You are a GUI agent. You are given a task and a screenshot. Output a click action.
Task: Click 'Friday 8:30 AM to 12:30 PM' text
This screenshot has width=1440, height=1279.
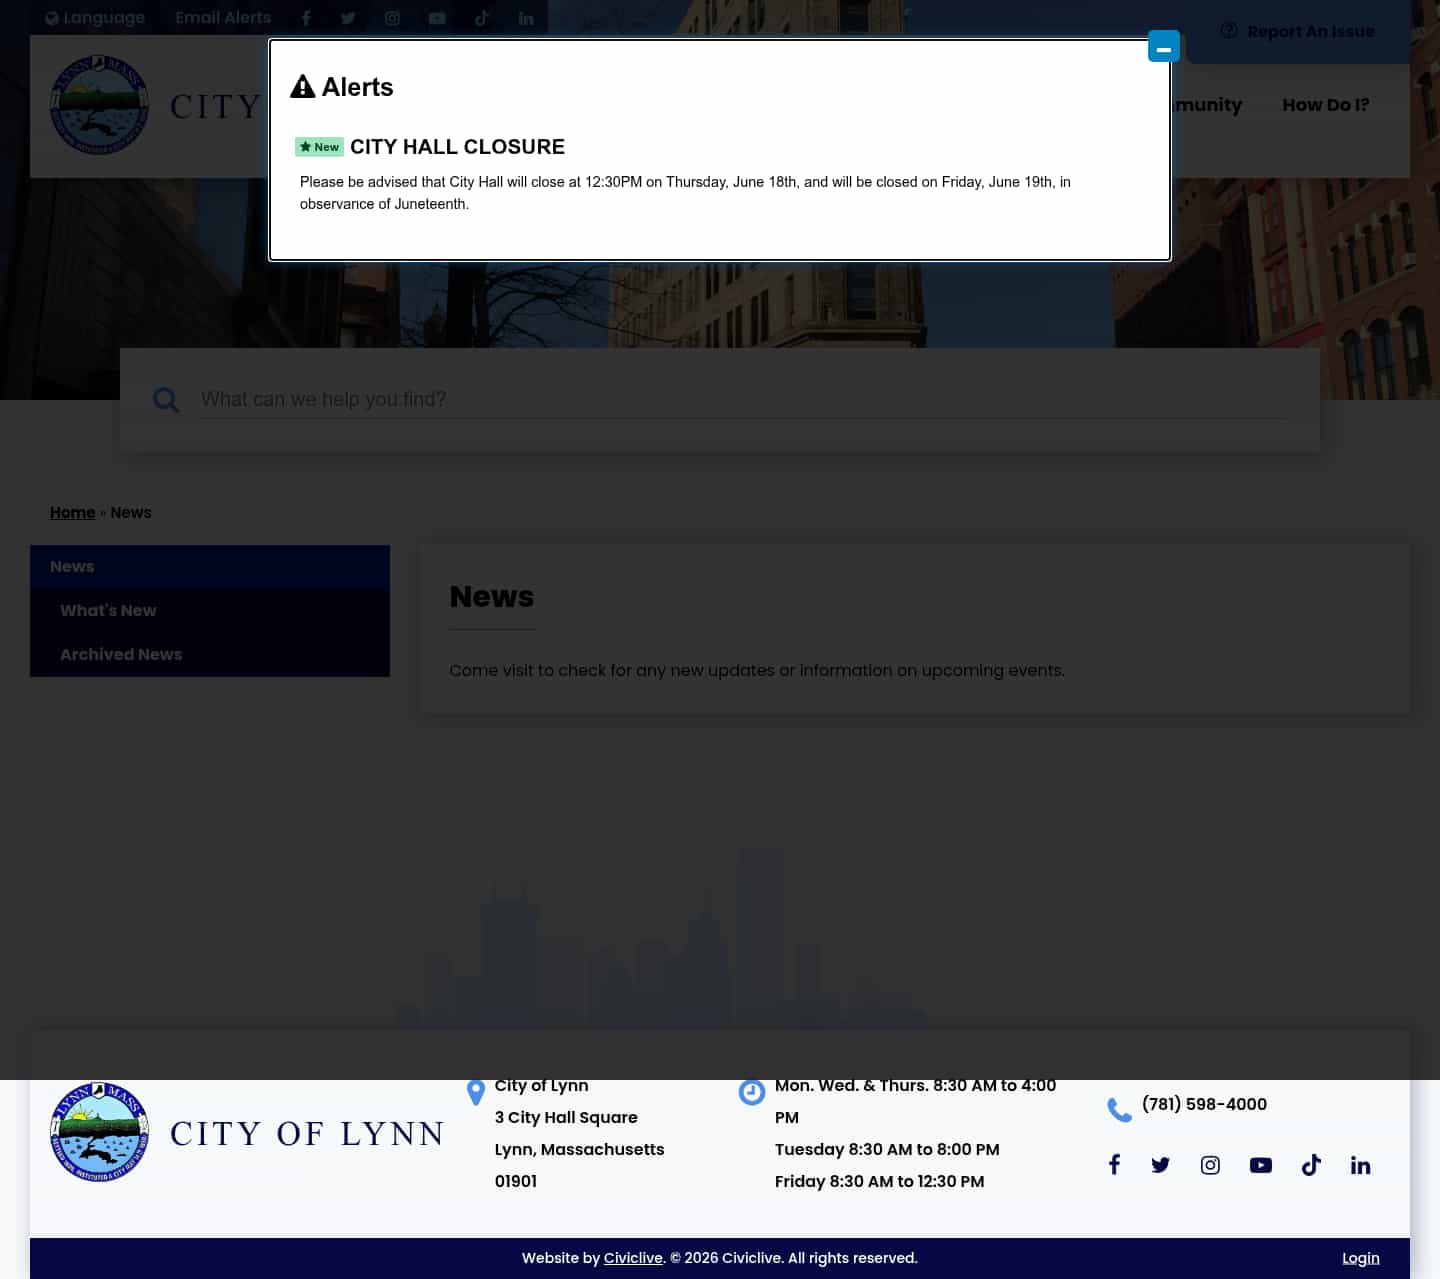[880, 1181]
